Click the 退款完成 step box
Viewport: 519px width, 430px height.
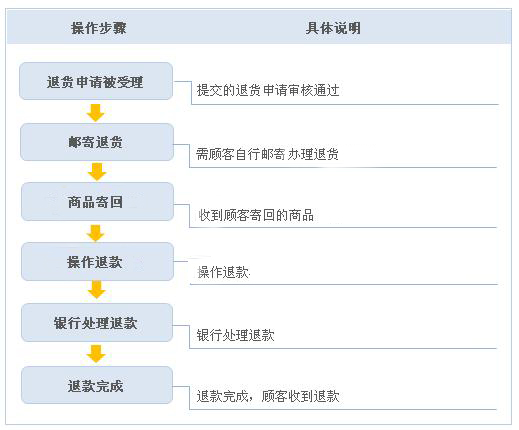pyautogui.click(x=97, y=385)
